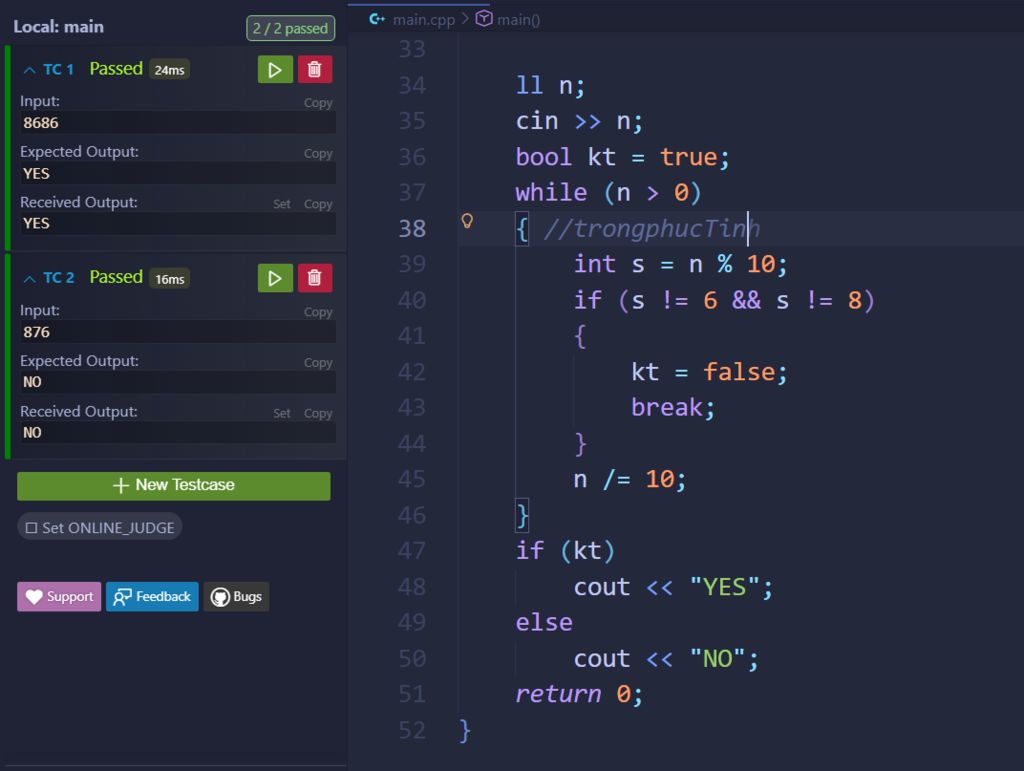Run test case TC 1
Image resolution: width=1024 pixels, height=771 pixels.
275,69
